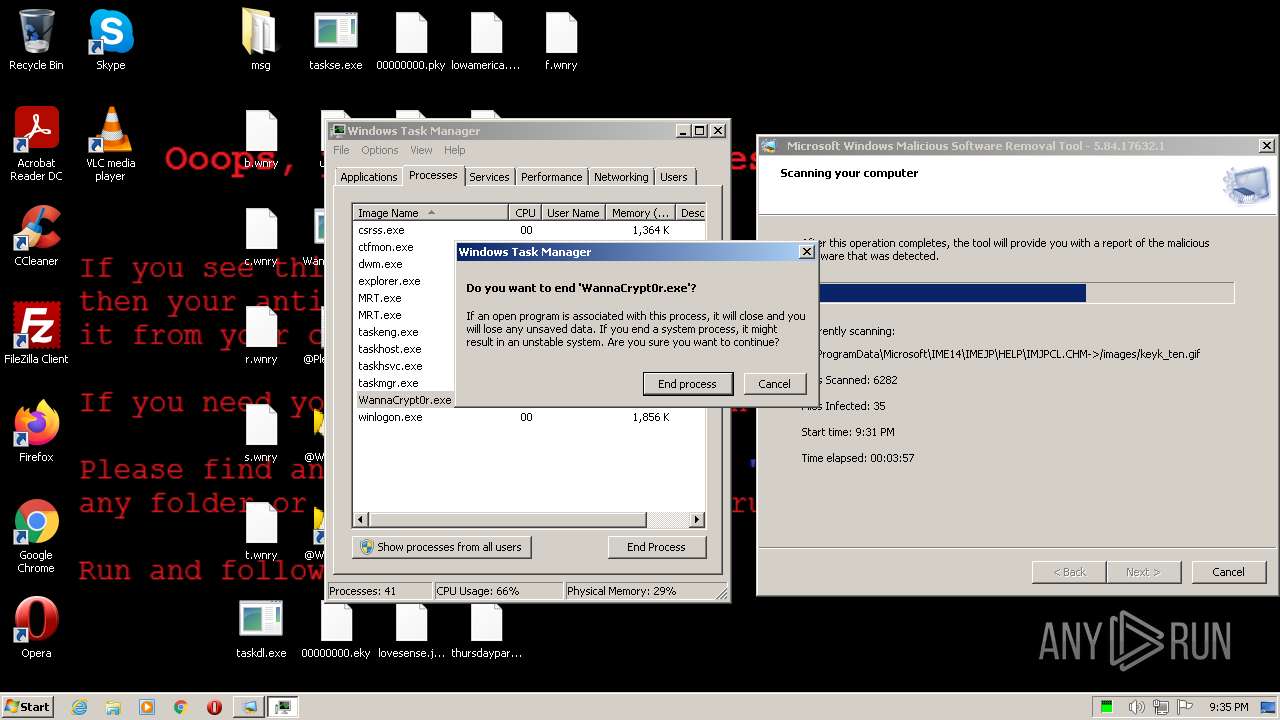The width and height of the screenshot is (1280, 720).
Task: Select the taskse.exe desktop file
Action: pos(336,40)
